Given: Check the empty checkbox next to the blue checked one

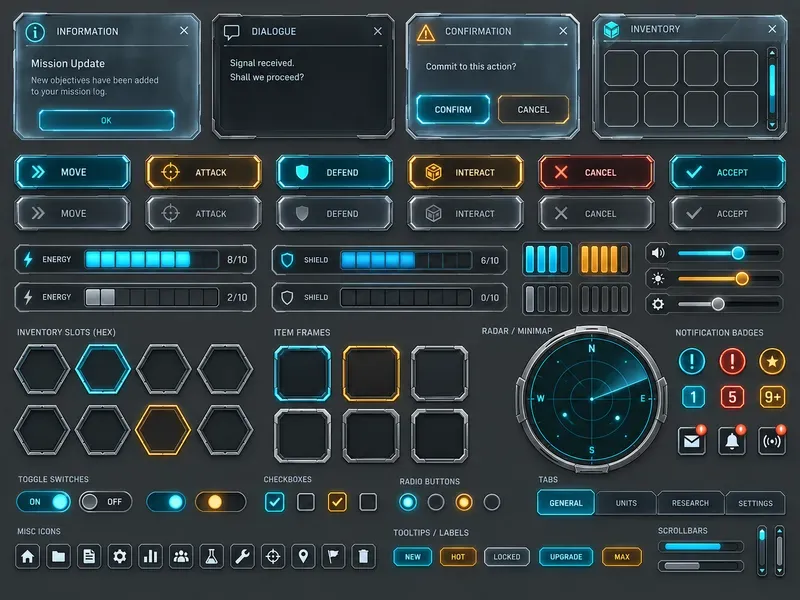Looking at the screenshot, I should [x=306, y=502].
